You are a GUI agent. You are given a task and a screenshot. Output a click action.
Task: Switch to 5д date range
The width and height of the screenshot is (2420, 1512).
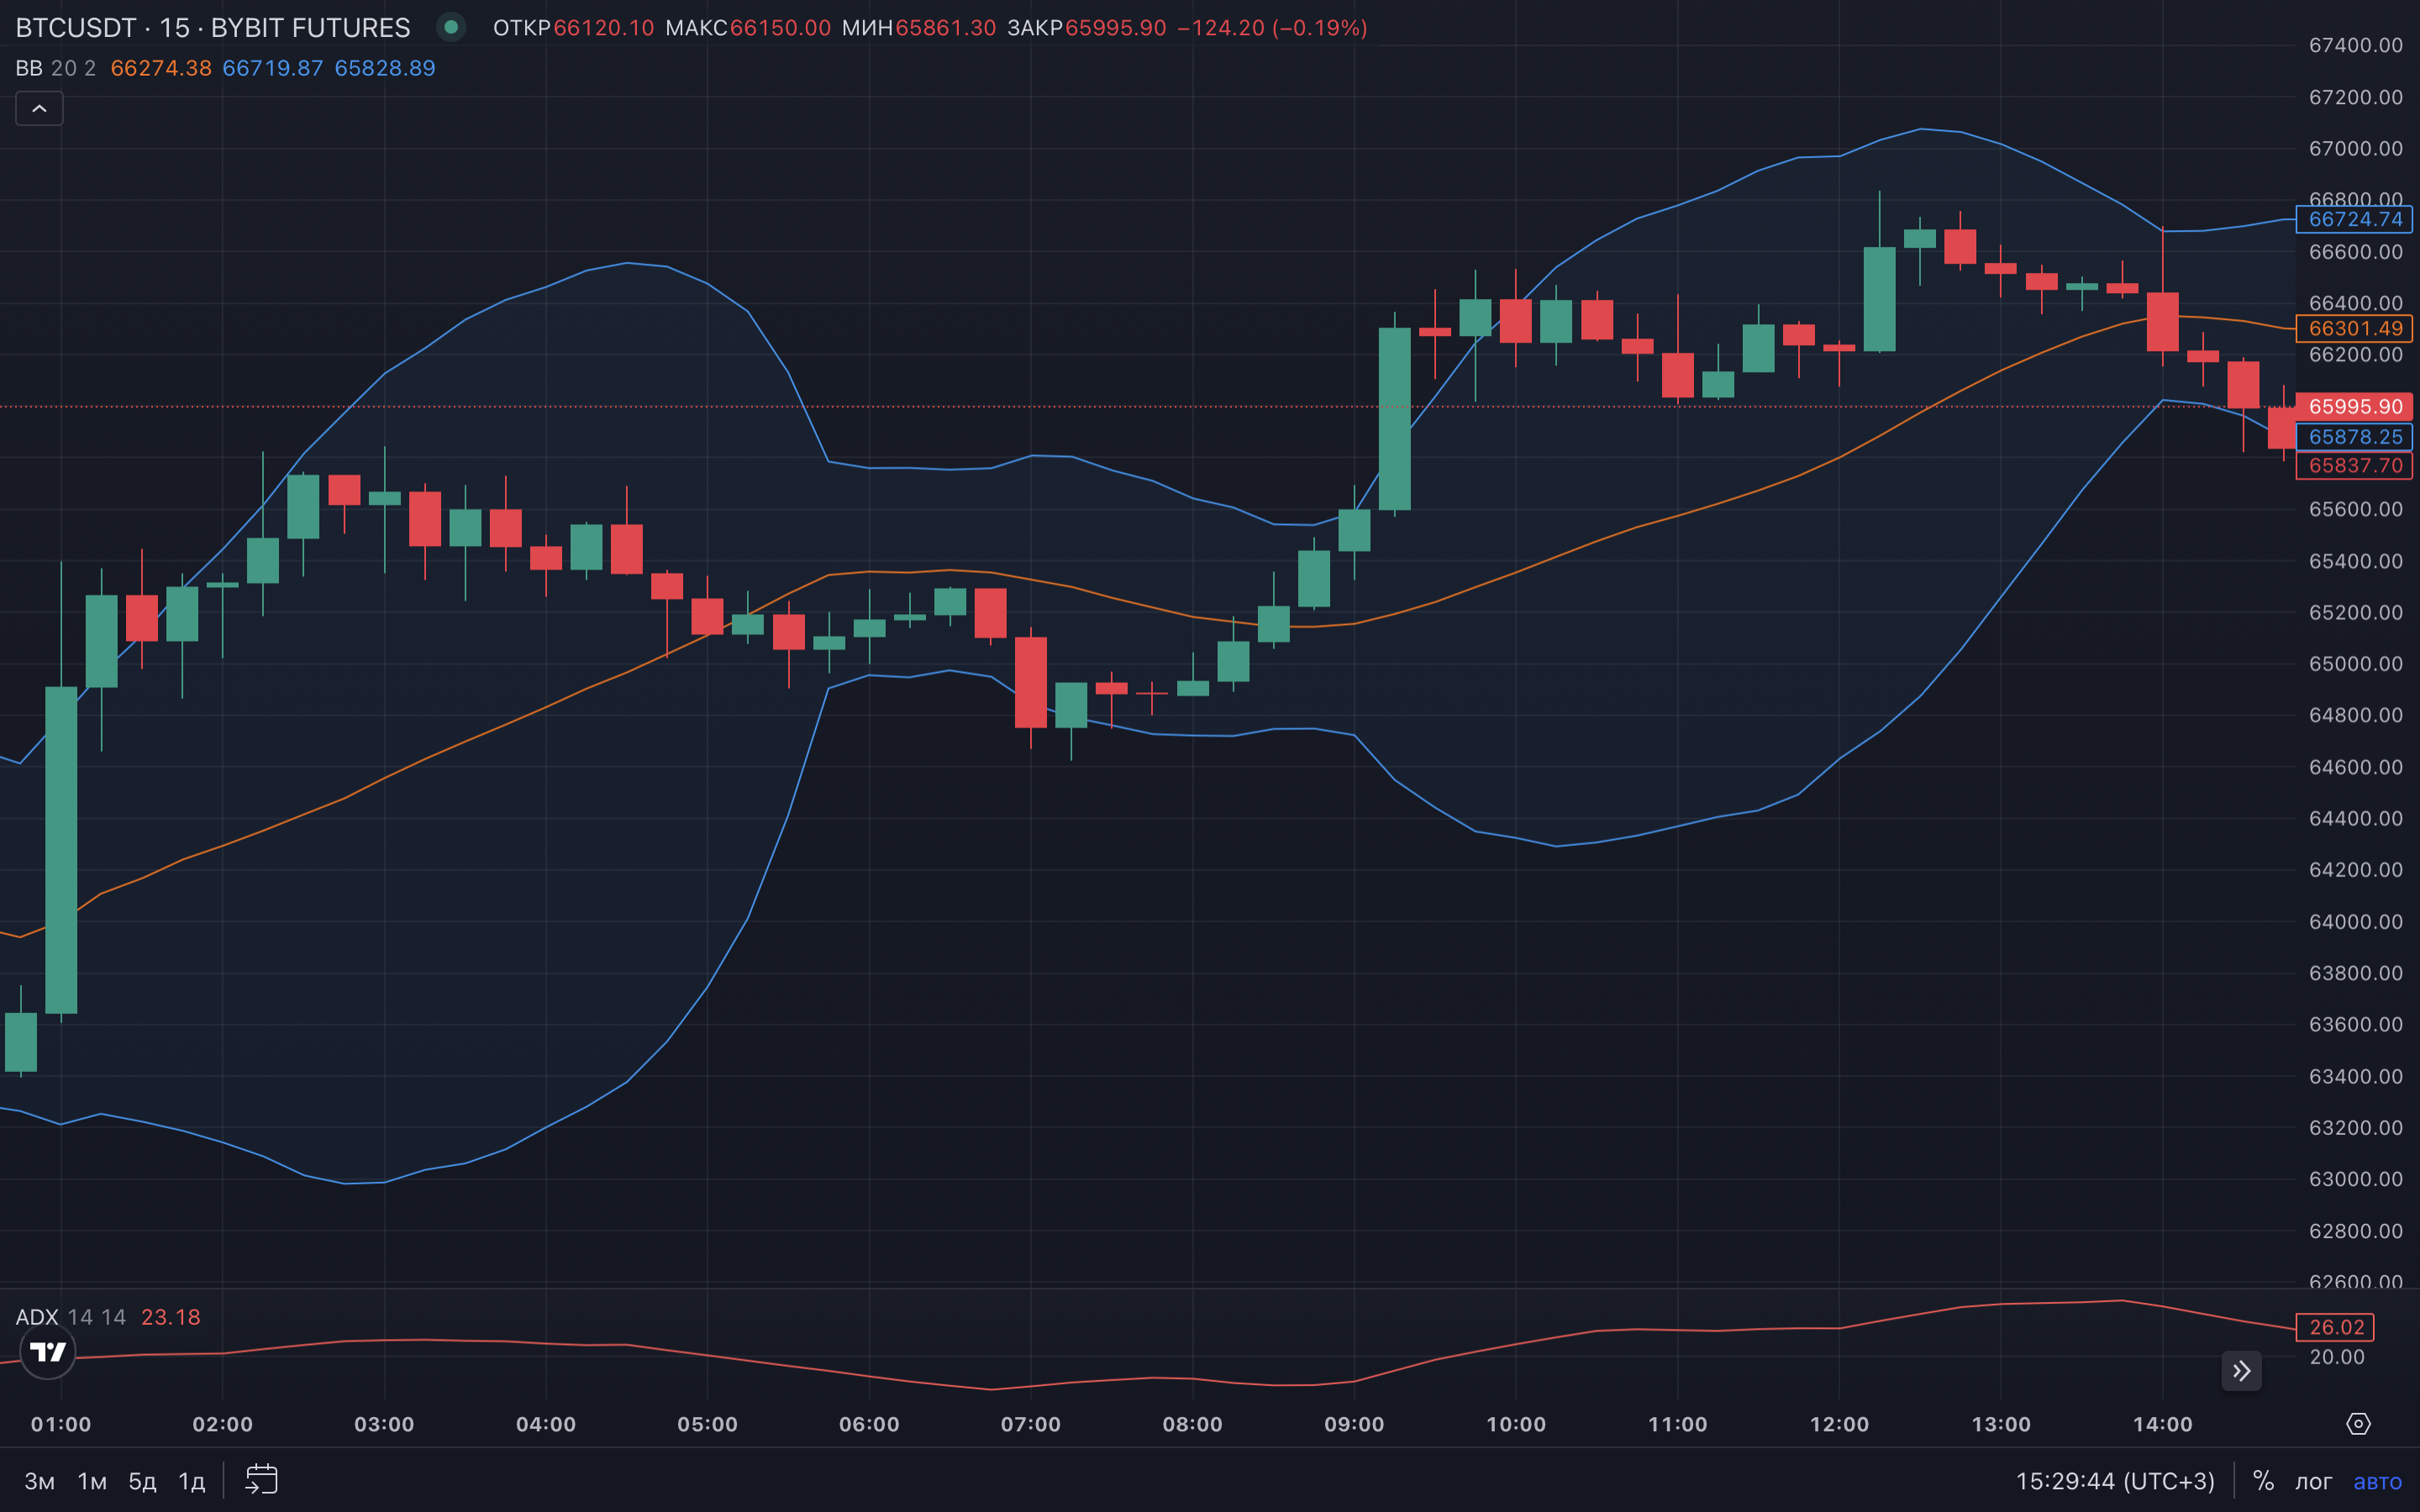[142, 1481]
